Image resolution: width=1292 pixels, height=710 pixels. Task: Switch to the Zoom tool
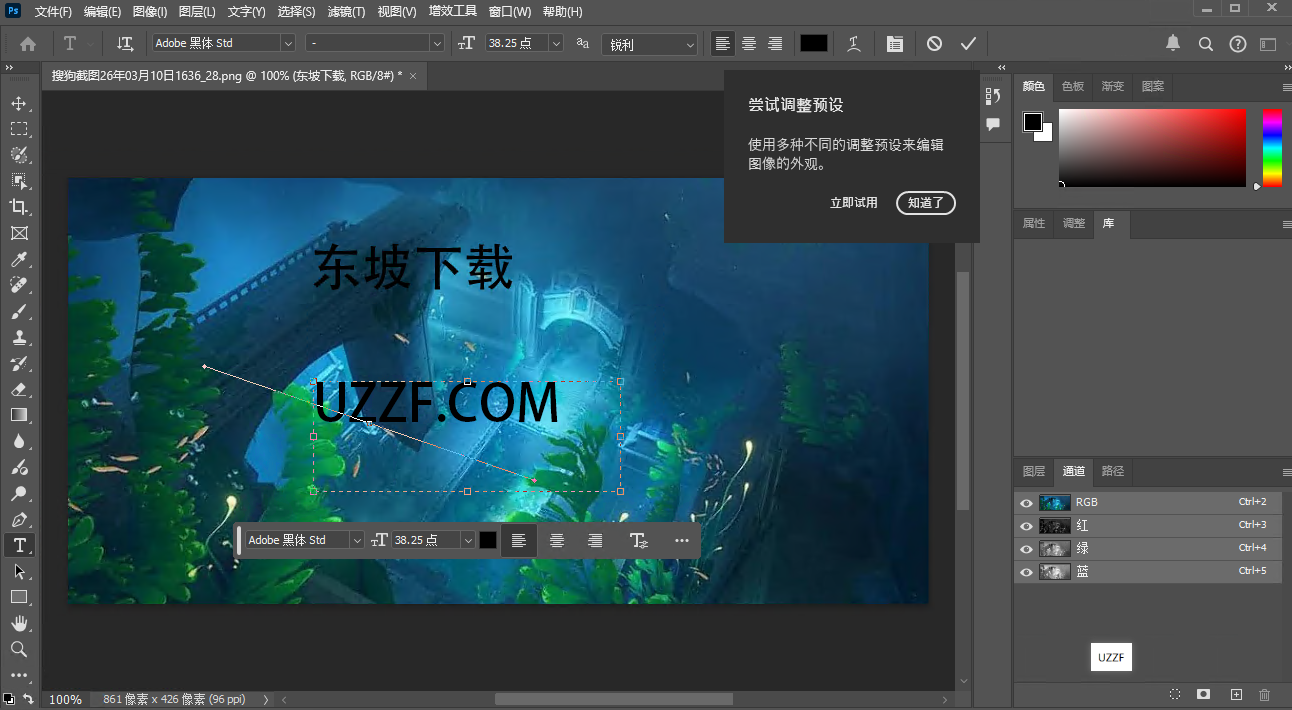tap(20, 649)
